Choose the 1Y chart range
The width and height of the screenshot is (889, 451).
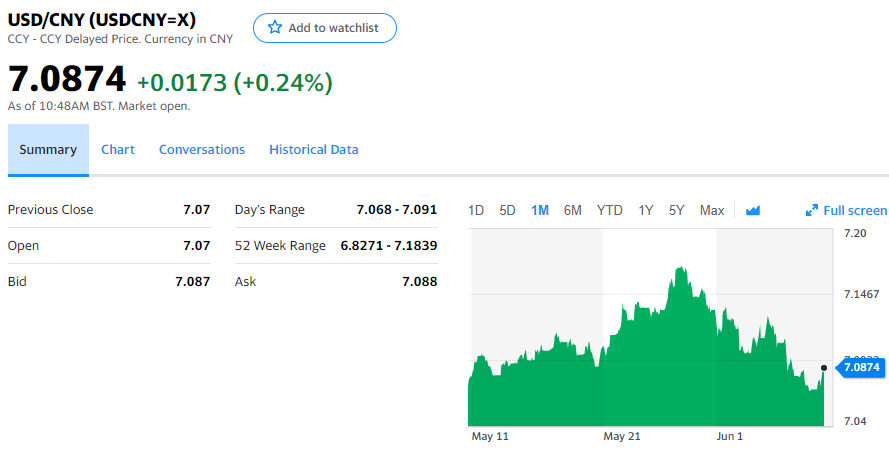point(646,210)
